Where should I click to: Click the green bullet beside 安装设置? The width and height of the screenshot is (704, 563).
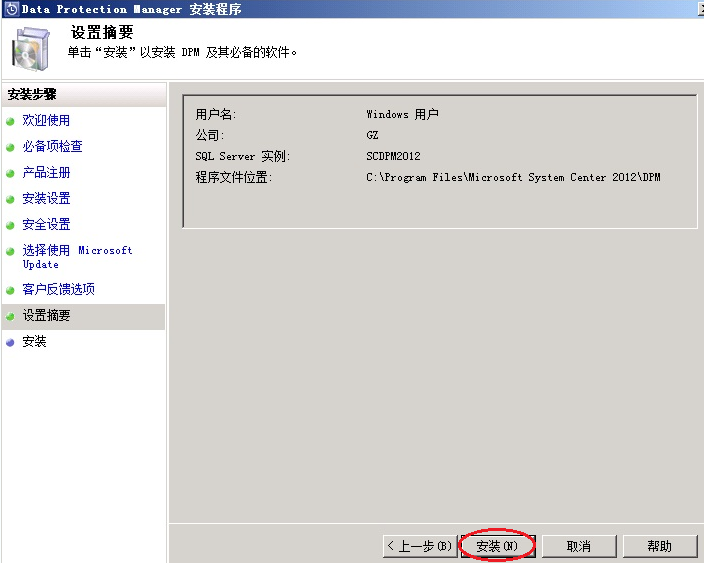pyautogui.click(x=10, y=199)
